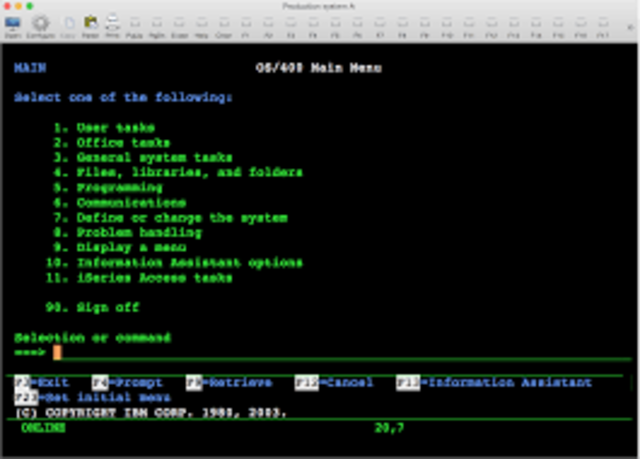Click the PgDn key toolbar button

tap(157, 27)
